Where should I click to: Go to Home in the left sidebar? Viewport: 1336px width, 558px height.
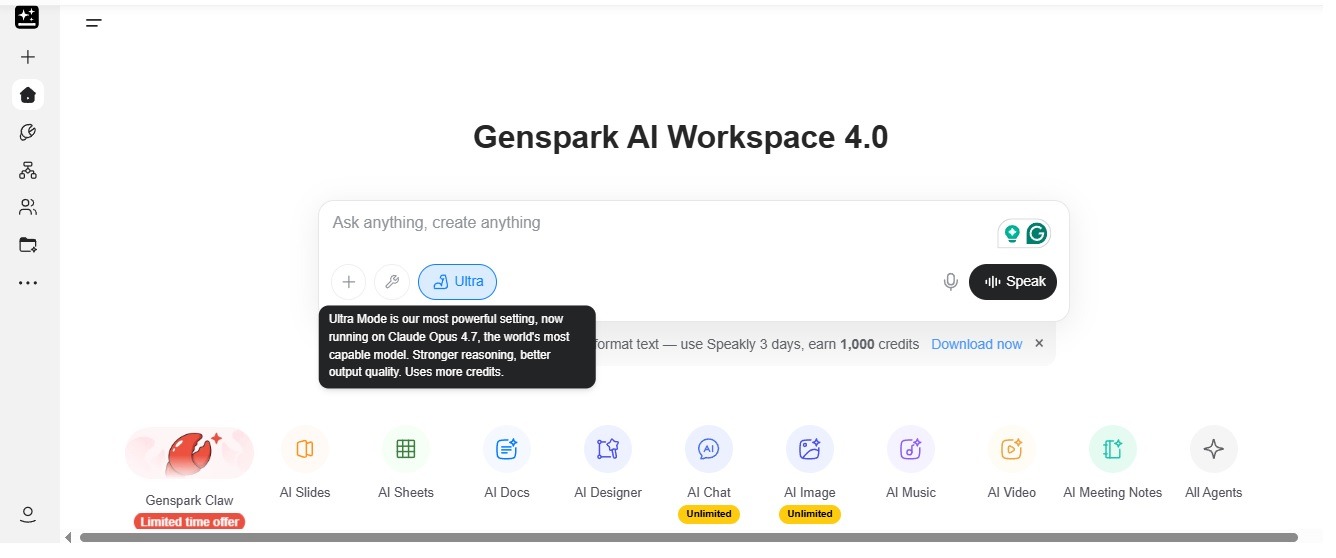coord(28,95)
